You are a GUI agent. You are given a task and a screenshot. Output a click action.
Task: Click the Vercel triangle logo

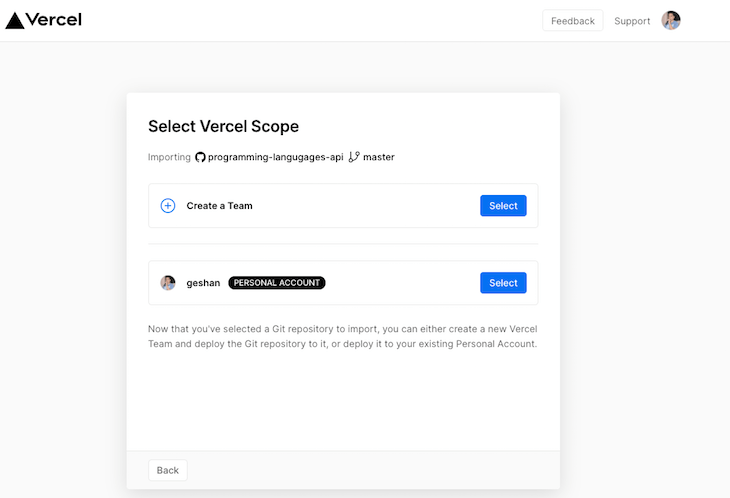point(14,20)
